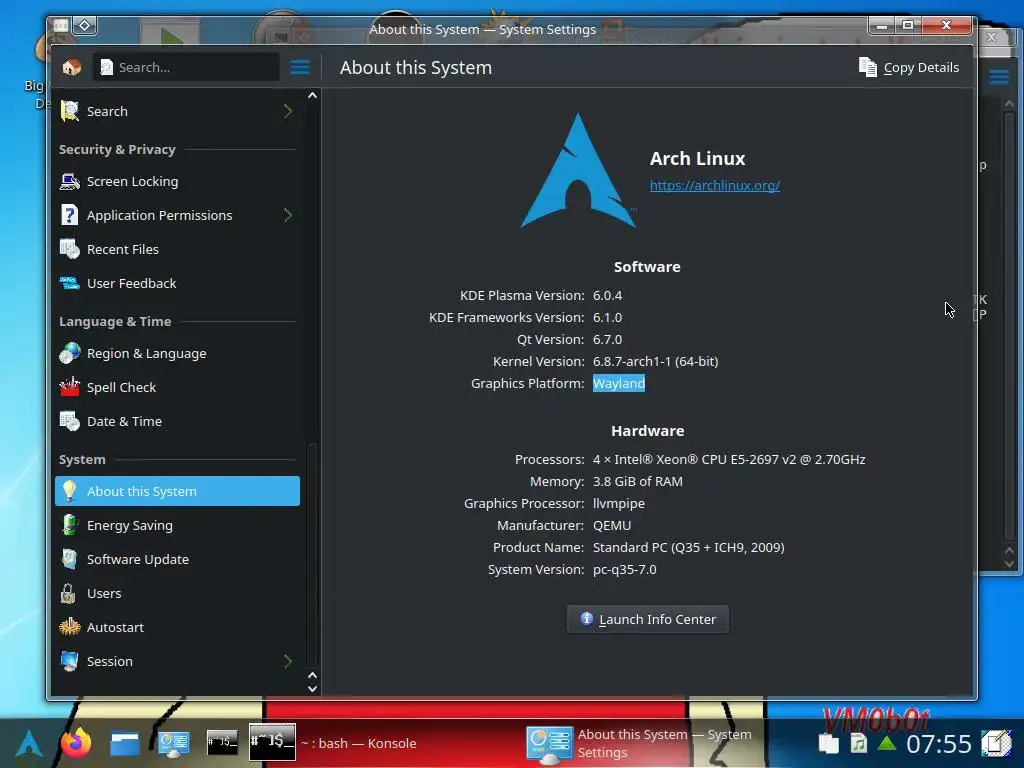The image size is (1024, 768).
Task: Click the Region & Language globe icon
Action: click(69, 353)
